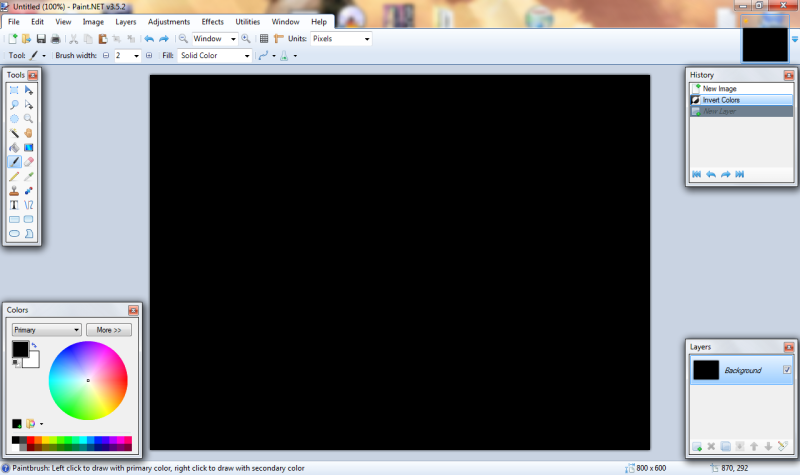Viewport: 800px width, 475px height.
Task: Select the Move Selected Pixels tool
Action: tap(29, 90)
